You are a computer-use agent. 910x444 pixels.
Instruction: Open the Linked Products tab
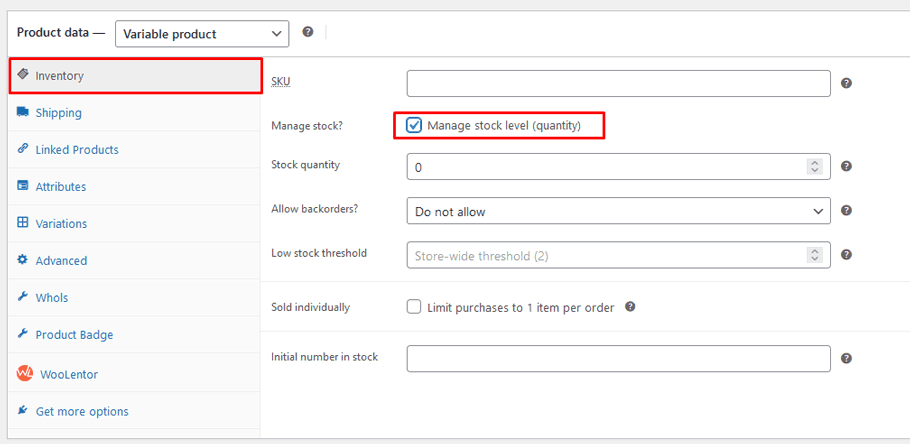point(135,150)
